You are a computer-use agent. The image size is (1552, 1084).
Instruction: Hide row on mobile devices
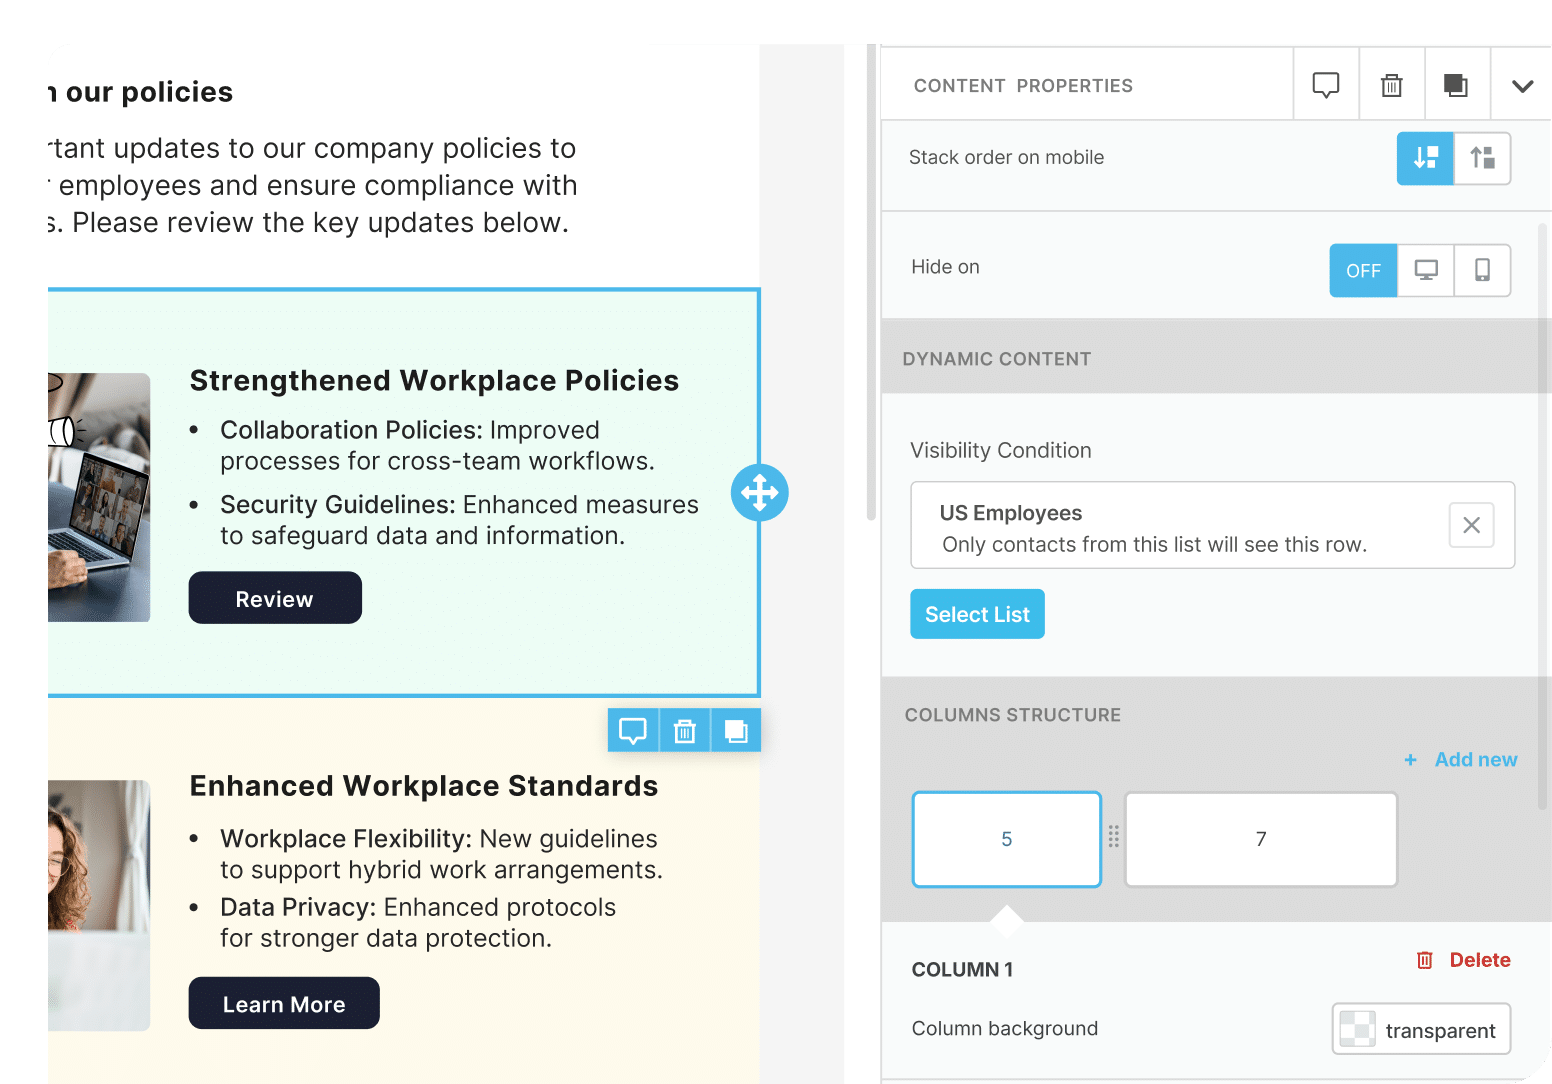(x=1482, y=271)
